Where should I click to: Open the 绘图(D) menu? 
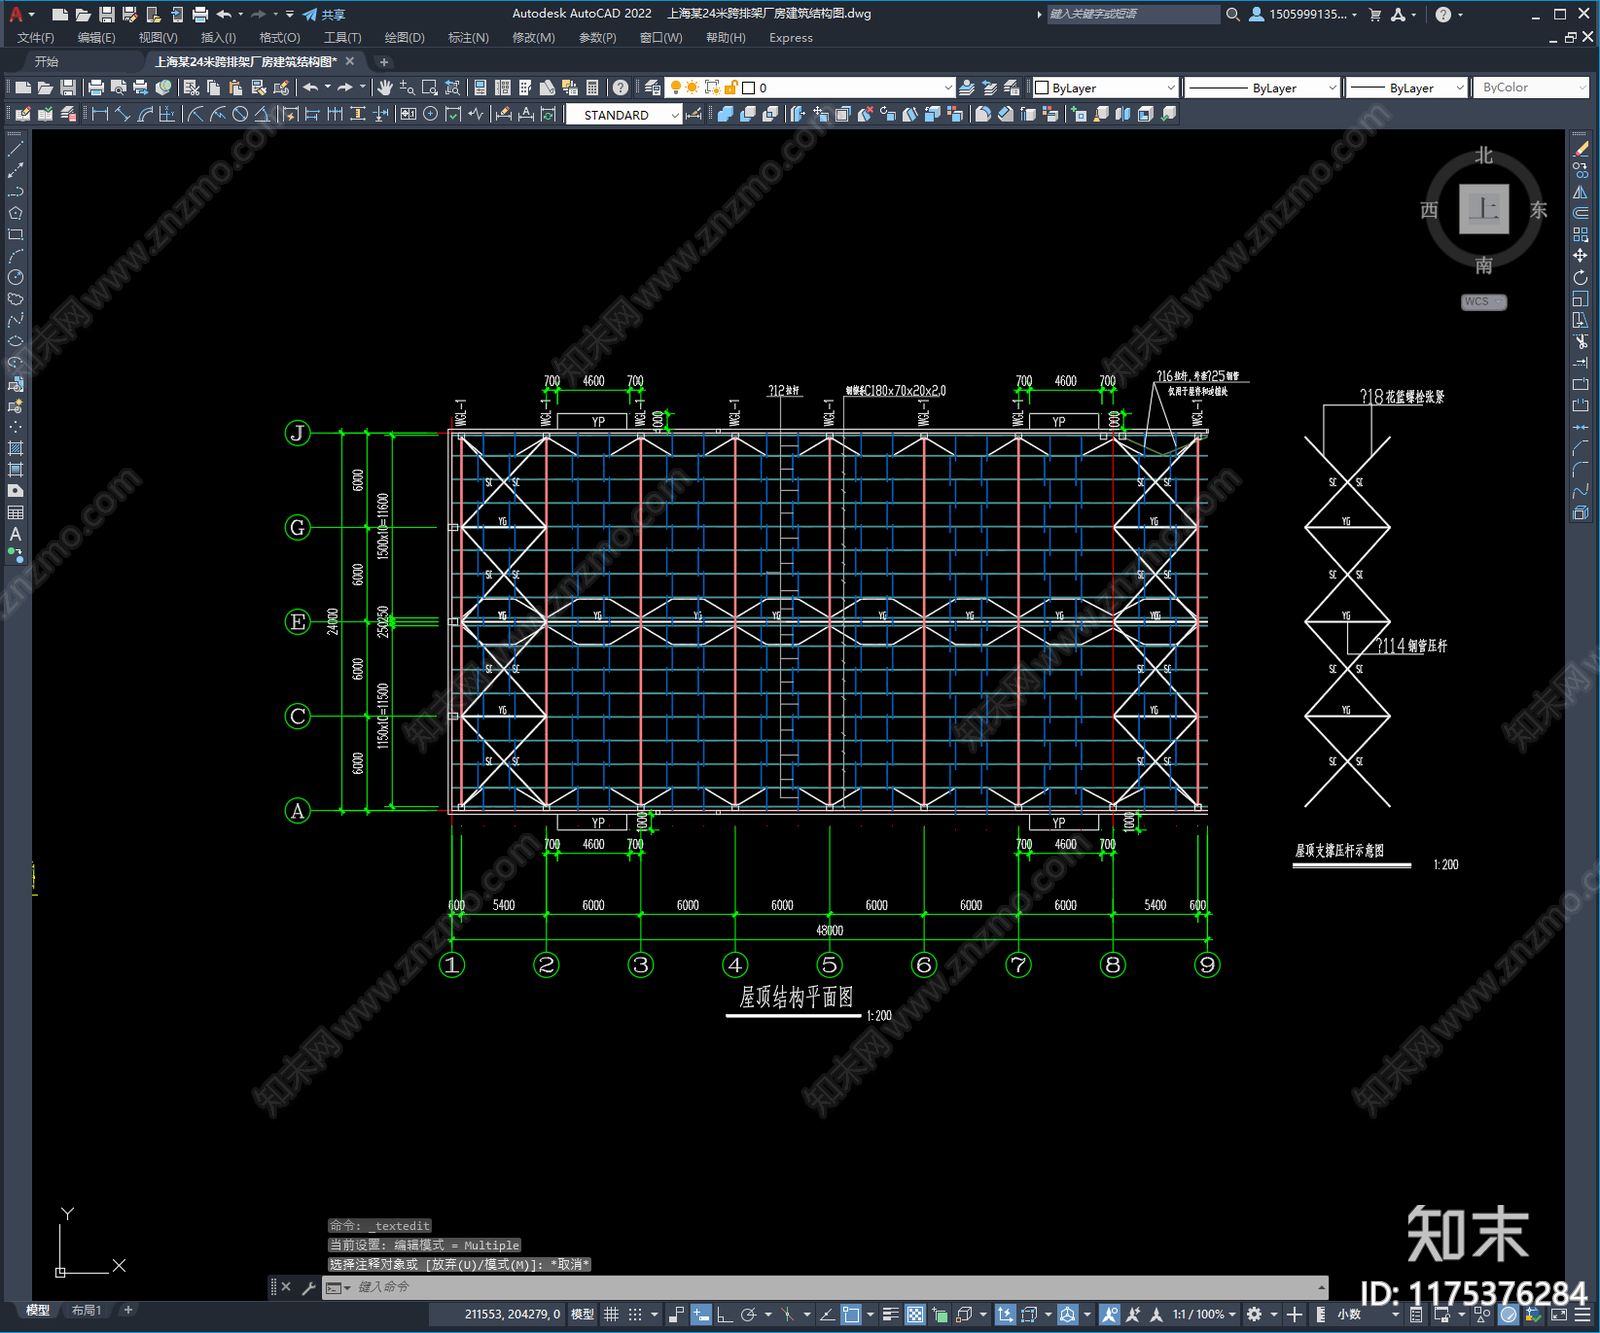pos(404,38)
